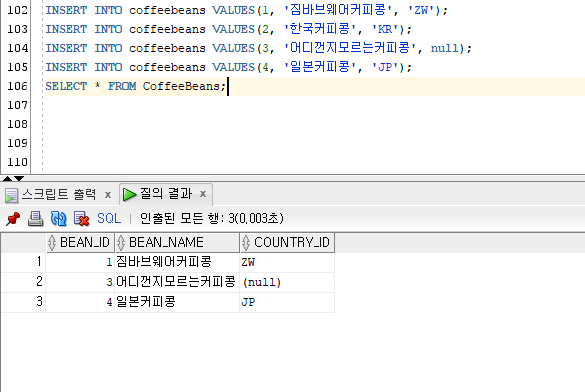Click the delete row icon
This screenshot has width=585, height=392.
81,219
